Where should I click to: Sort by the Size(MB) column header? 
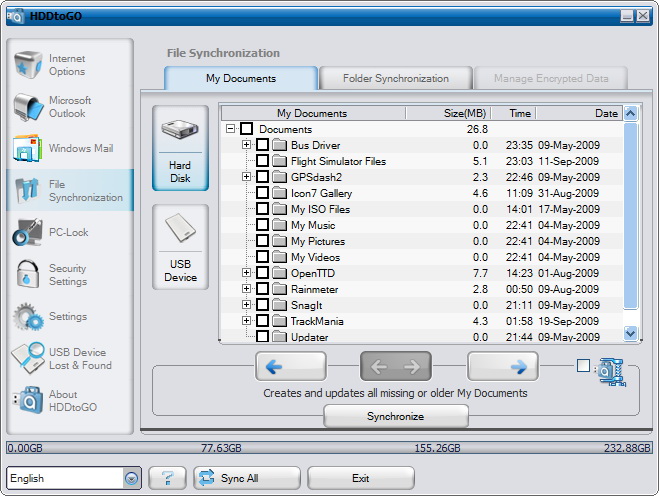[448, 113]
